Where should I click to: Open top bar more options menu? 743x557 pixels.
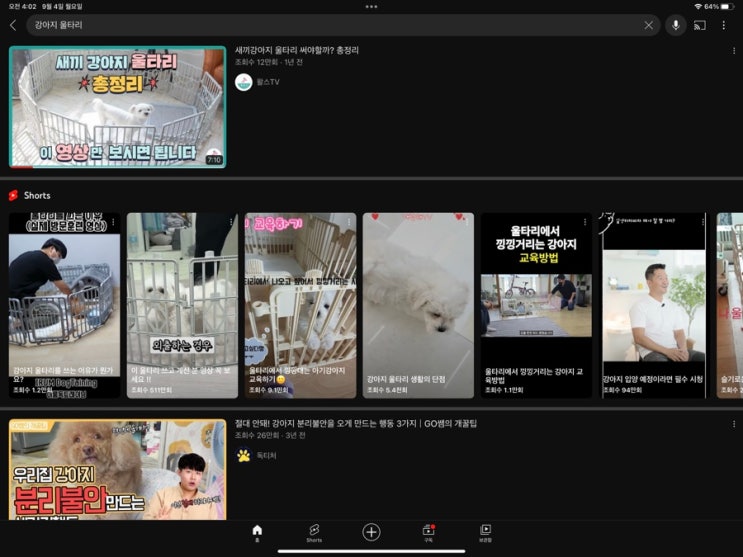pyautogui.click(x=724, y=25)
